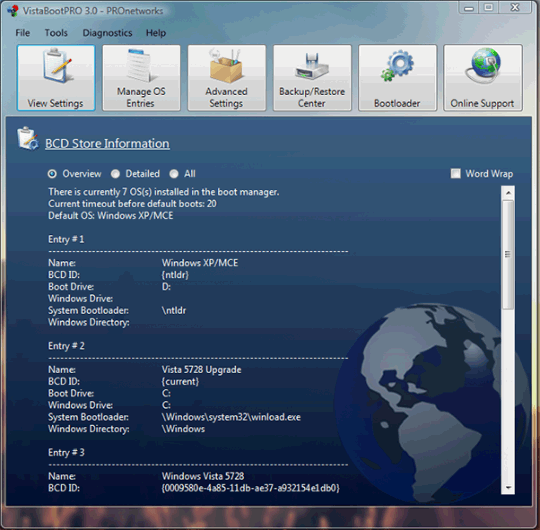Open the Bootloader gears section
Screen dimensions: 540x530
pyautogui.click(x=397, y=78)
